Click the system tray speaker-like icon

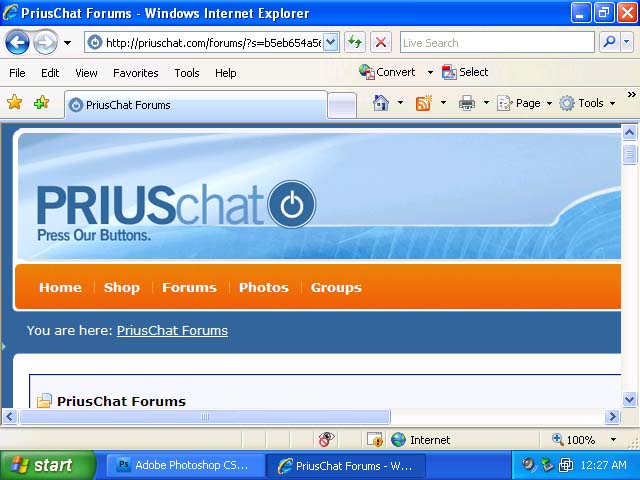529,465
